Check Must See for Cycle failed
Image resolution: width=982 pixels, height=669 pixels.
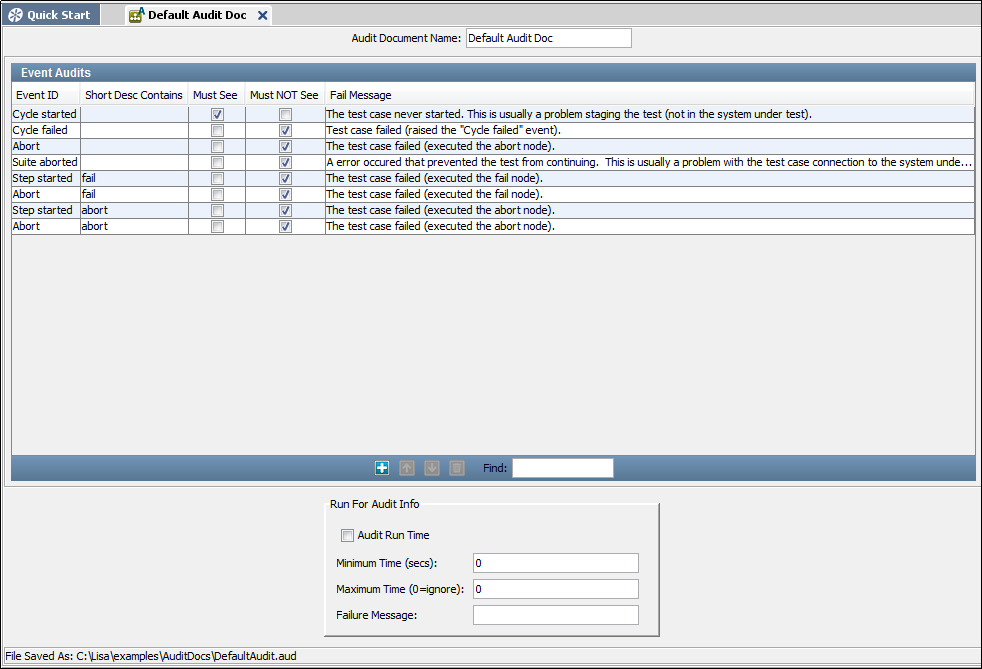pos(217,130)
